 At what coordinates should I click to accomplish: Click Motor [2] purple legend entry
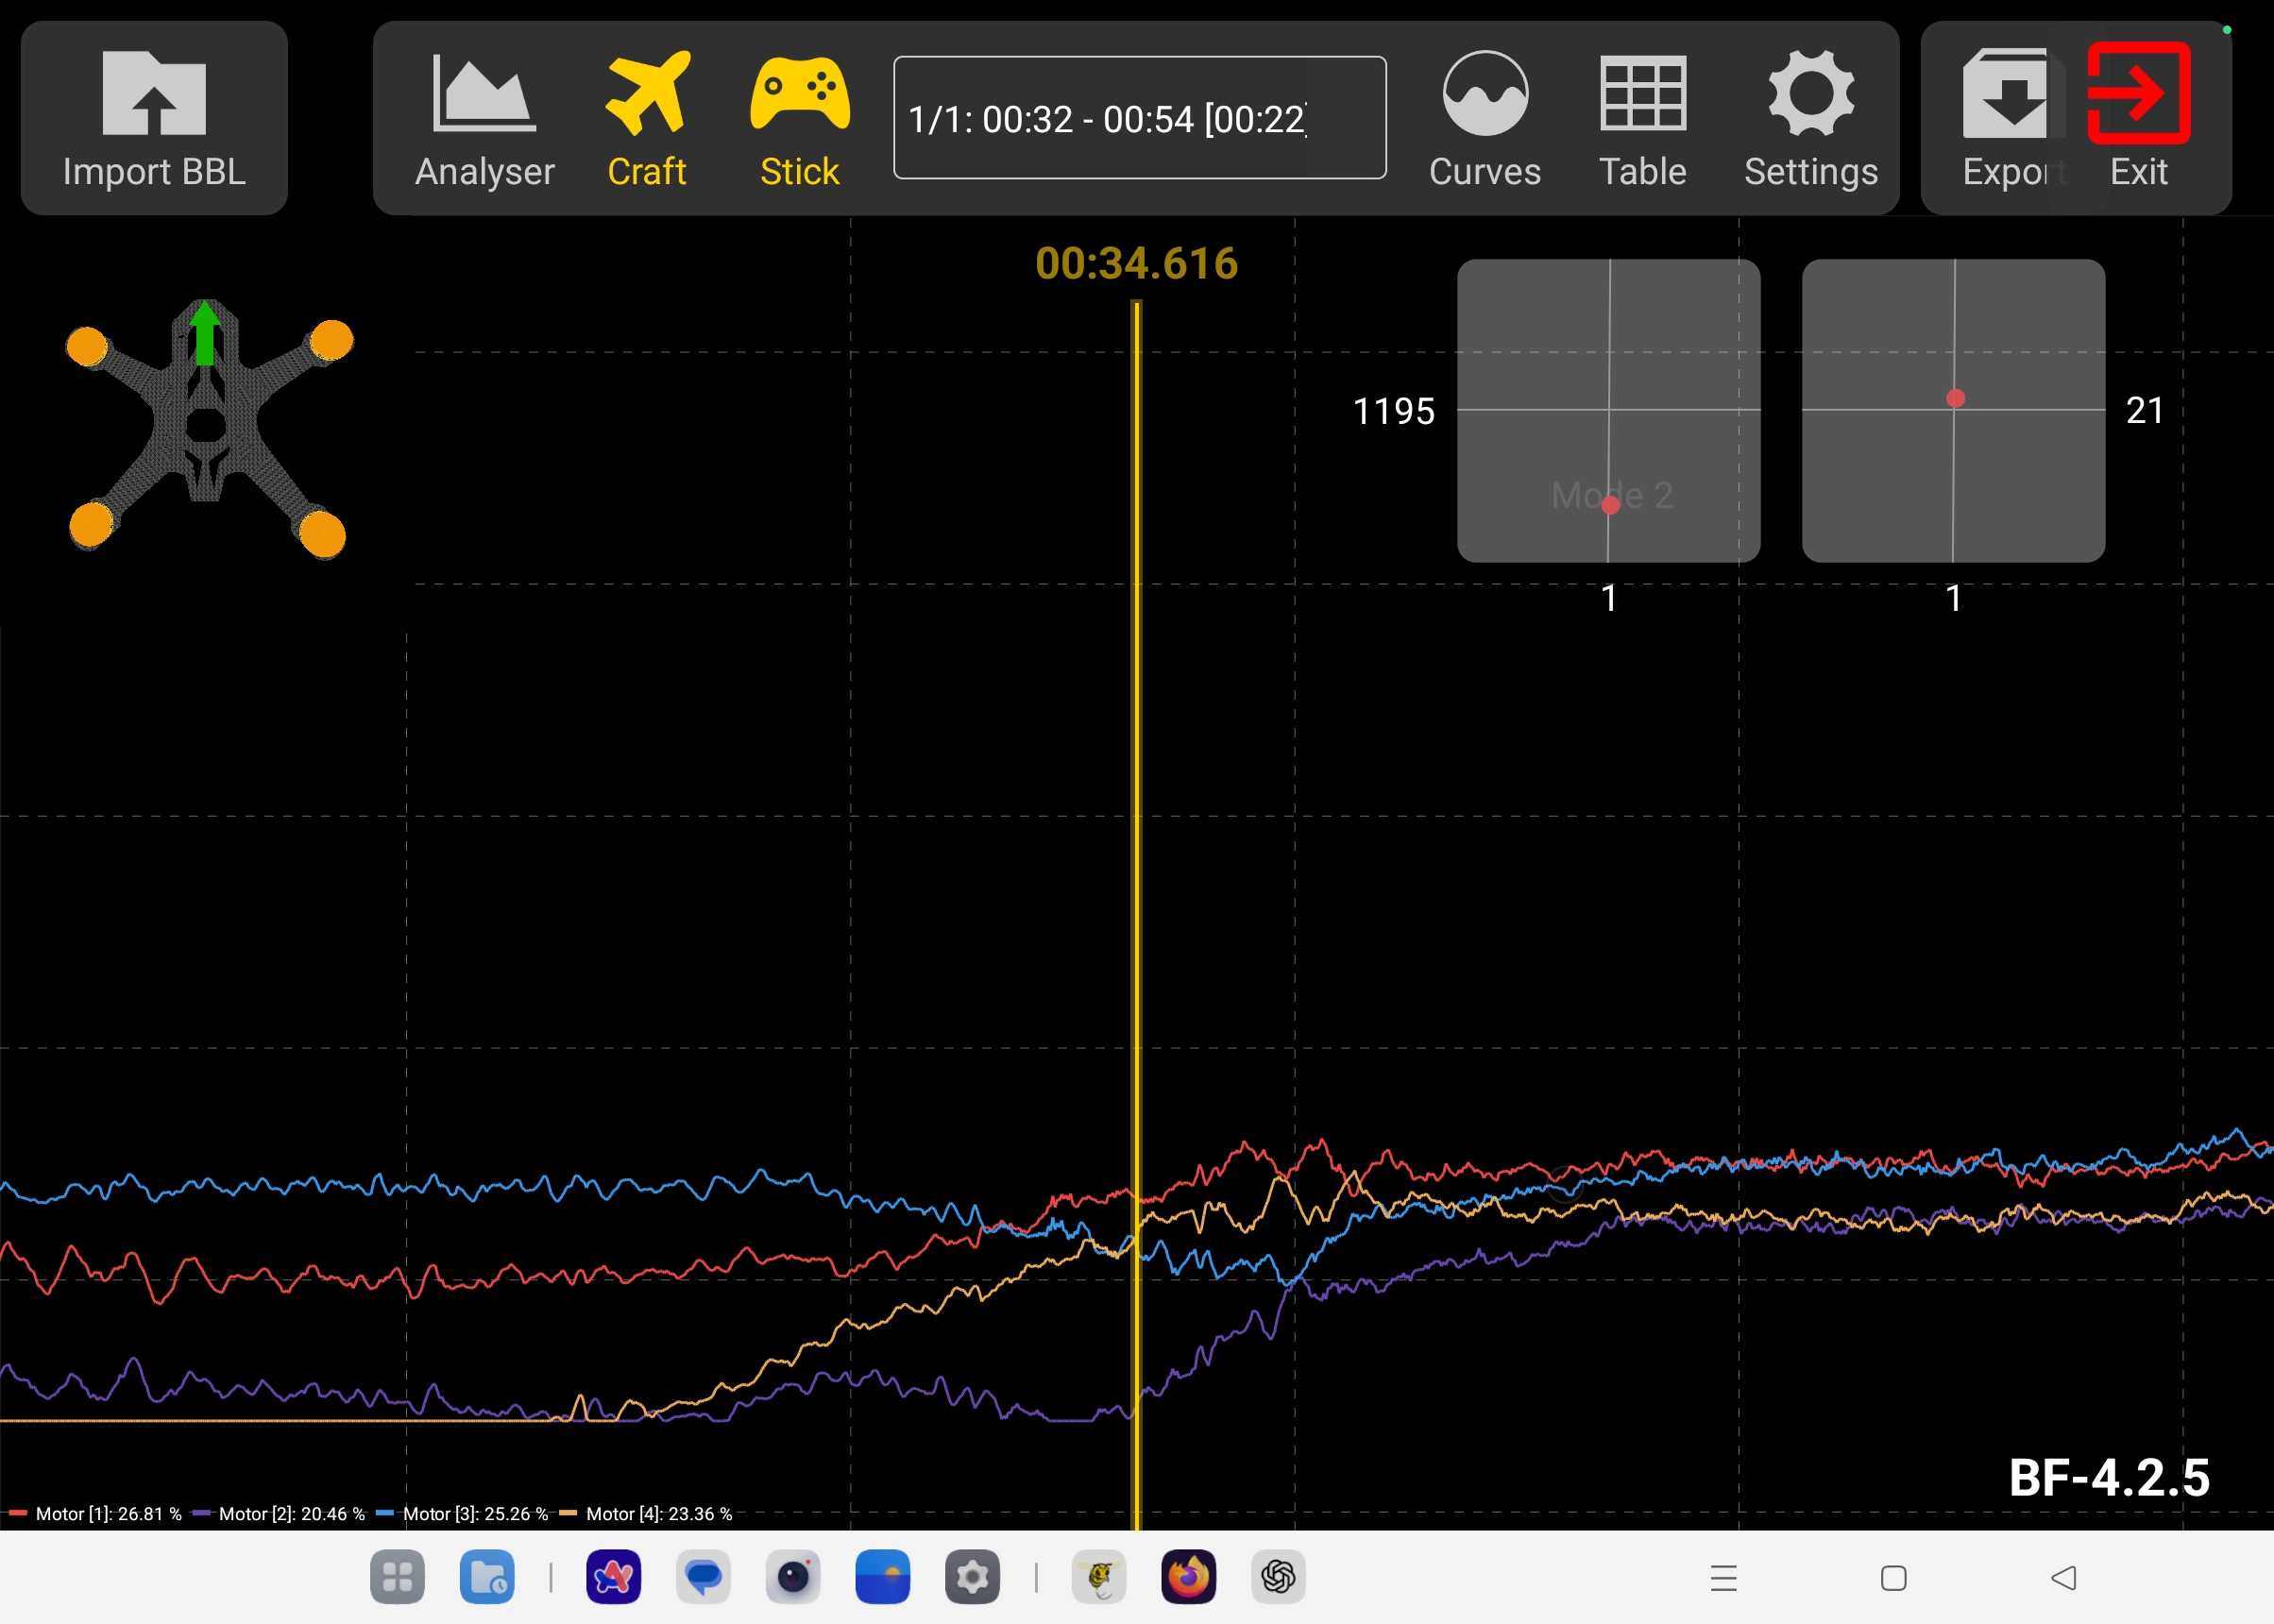click(x=279, y=1514)
